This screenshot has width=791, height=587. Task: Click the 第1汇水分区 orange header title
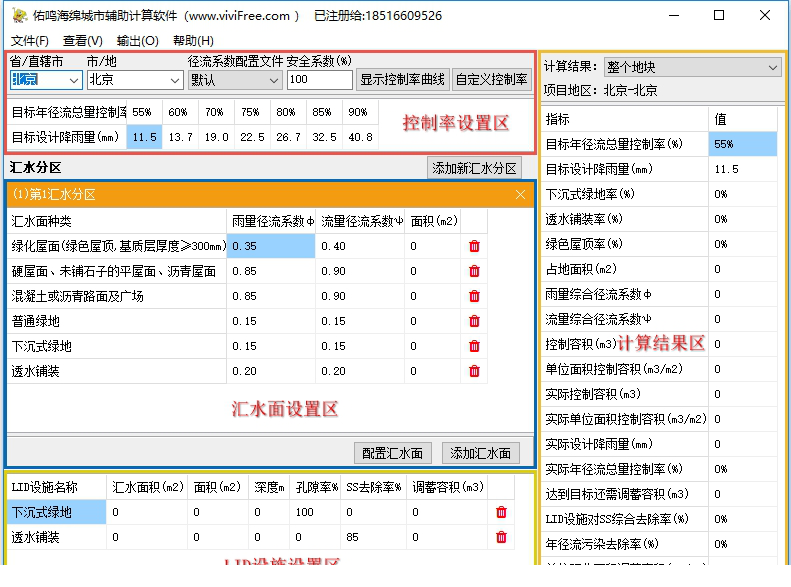click(x=54, y=195)
